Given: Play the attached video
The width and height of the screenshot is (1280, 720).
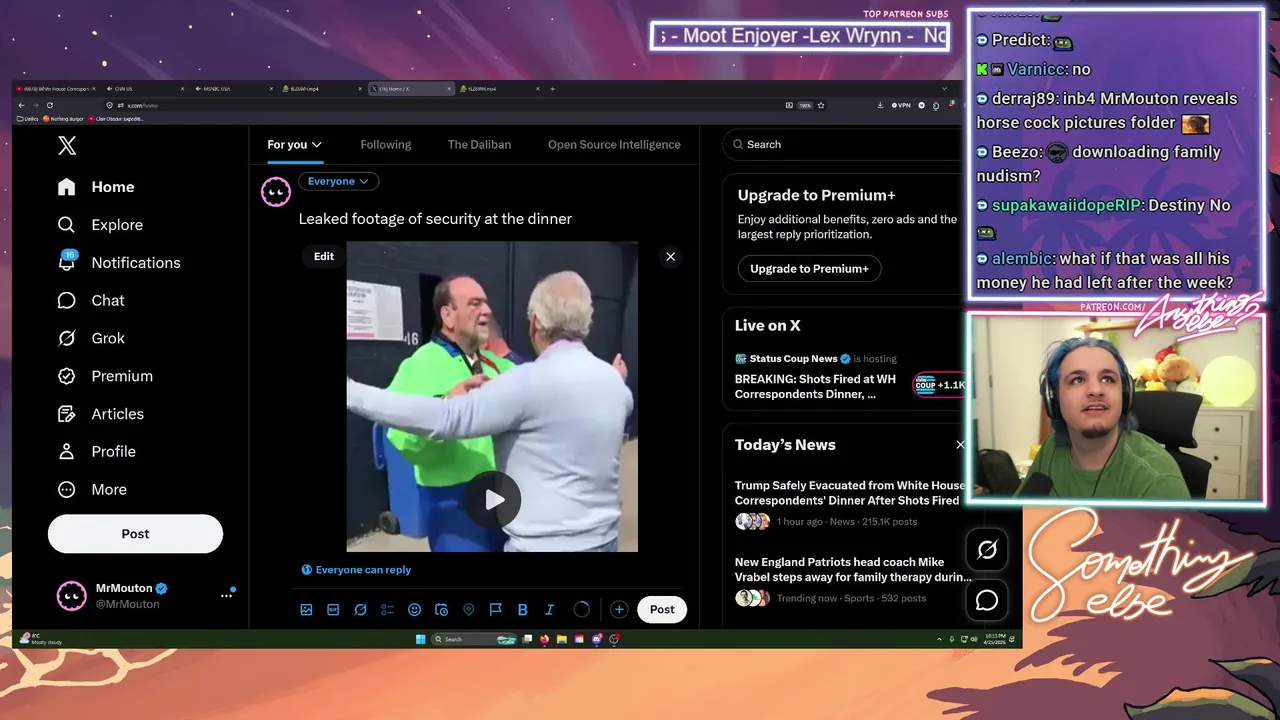Looking at the screenshot, I should pyautogui.click(x=492, y=500).
